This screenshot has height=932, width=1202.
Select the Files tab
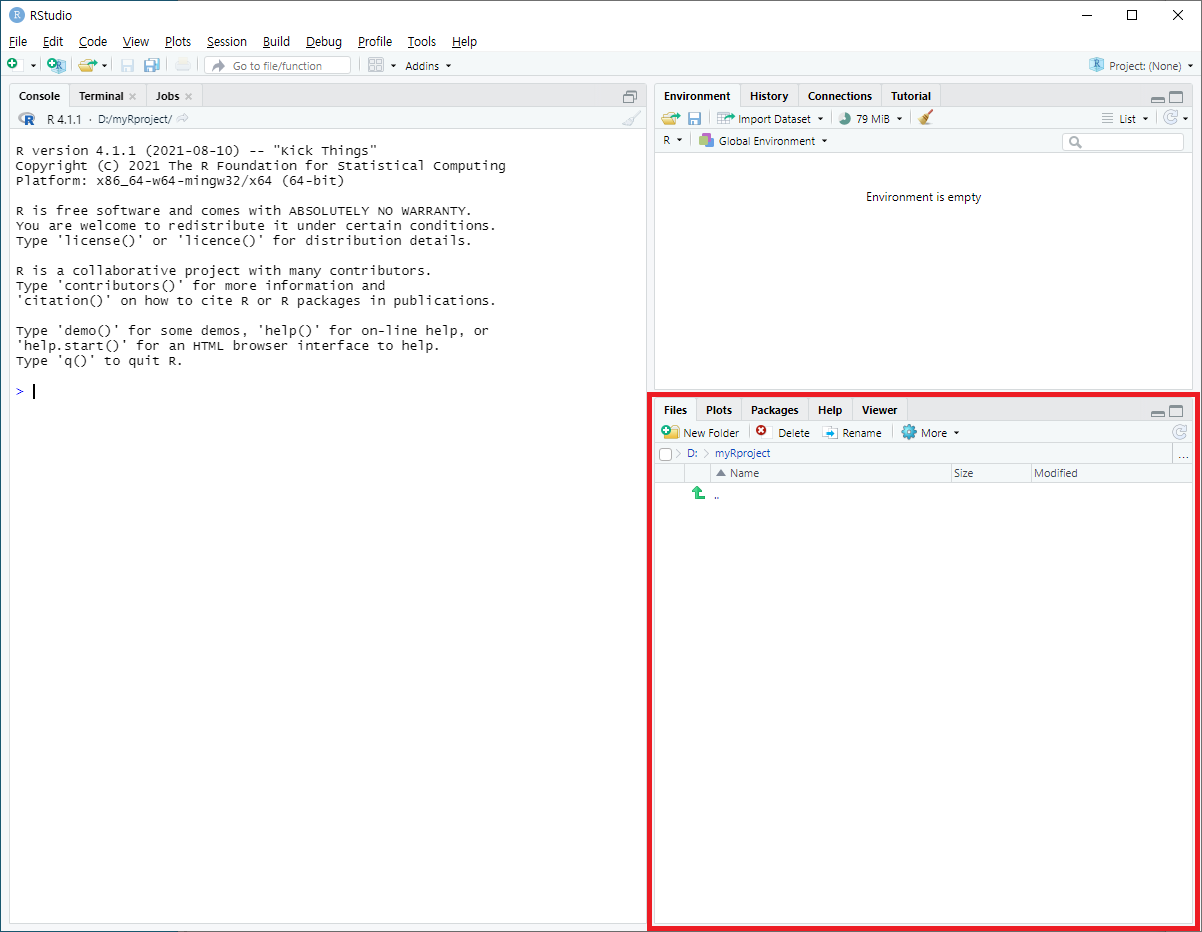676,410
